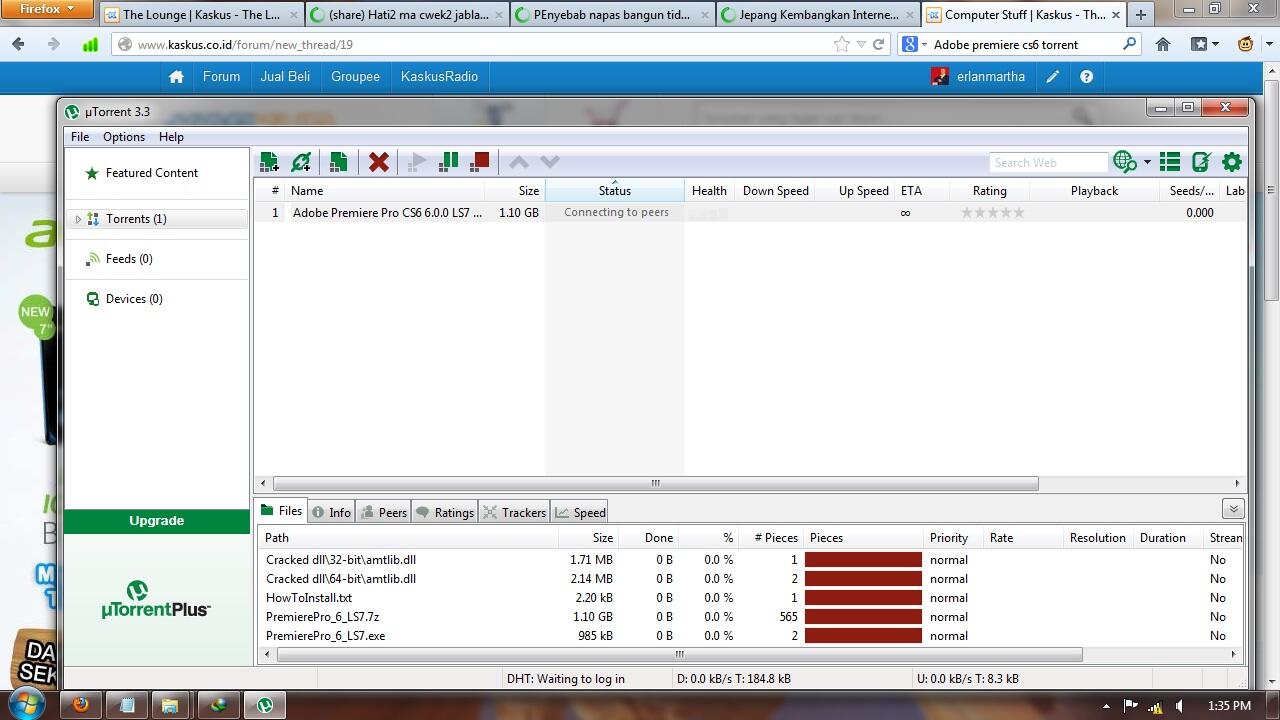
Task: Sort torrents by the Name column header
Action: pyautogui.click(x=386, y=191)
